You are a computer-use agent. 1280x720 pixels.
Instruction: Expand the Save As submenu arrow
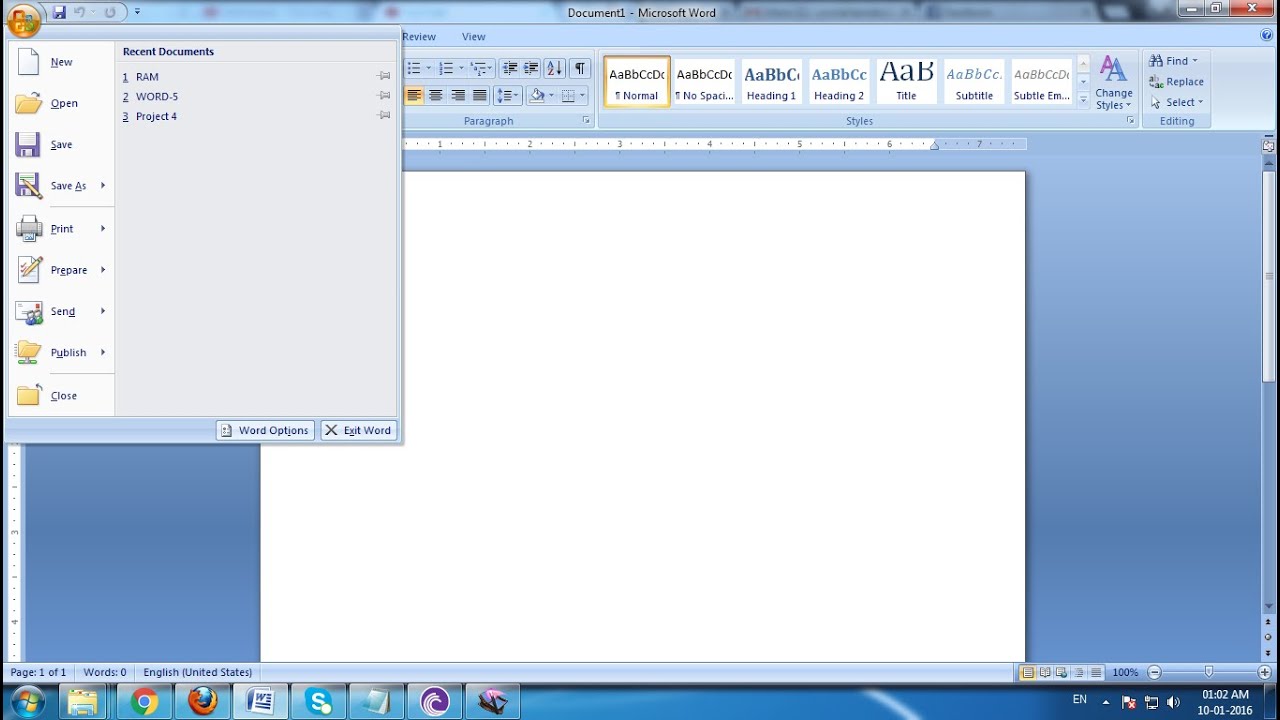click(x=101, y=186)
